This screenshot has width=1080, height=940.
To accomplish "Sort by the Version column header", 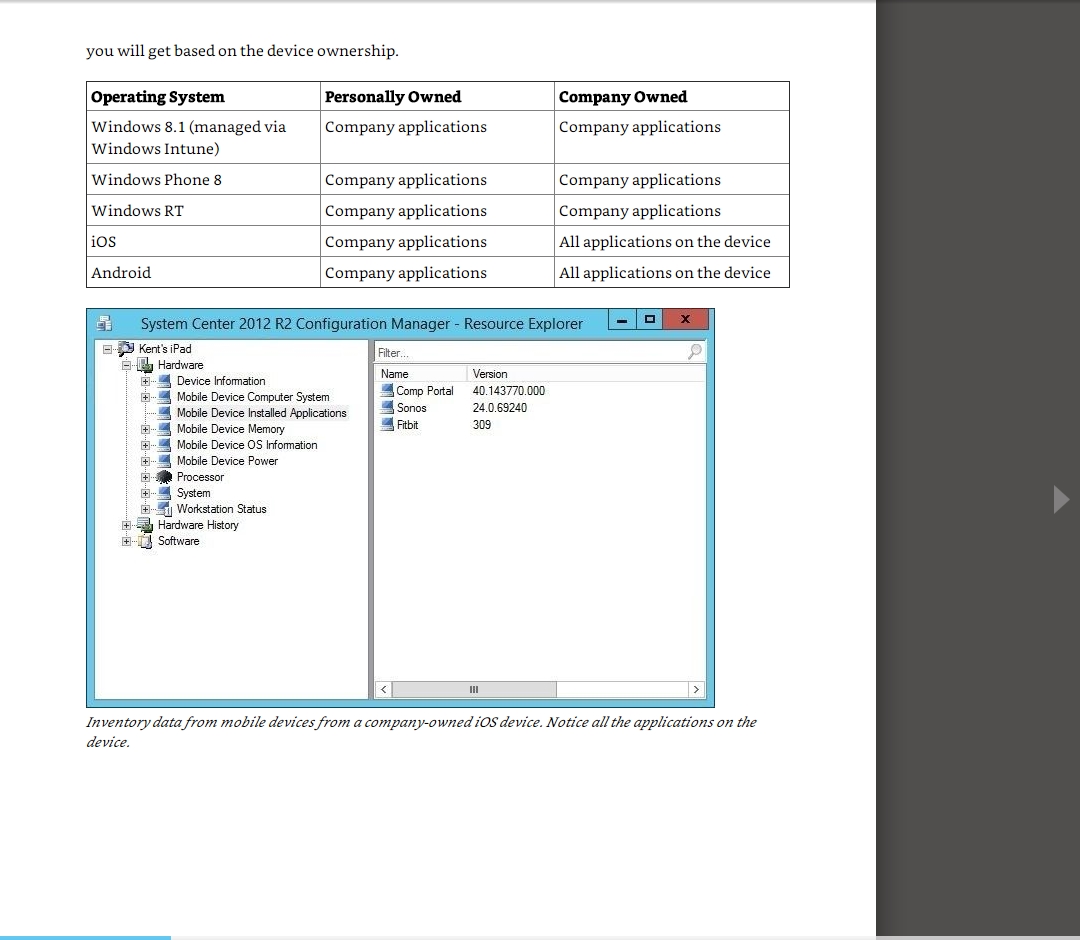I will click(490, 374).
